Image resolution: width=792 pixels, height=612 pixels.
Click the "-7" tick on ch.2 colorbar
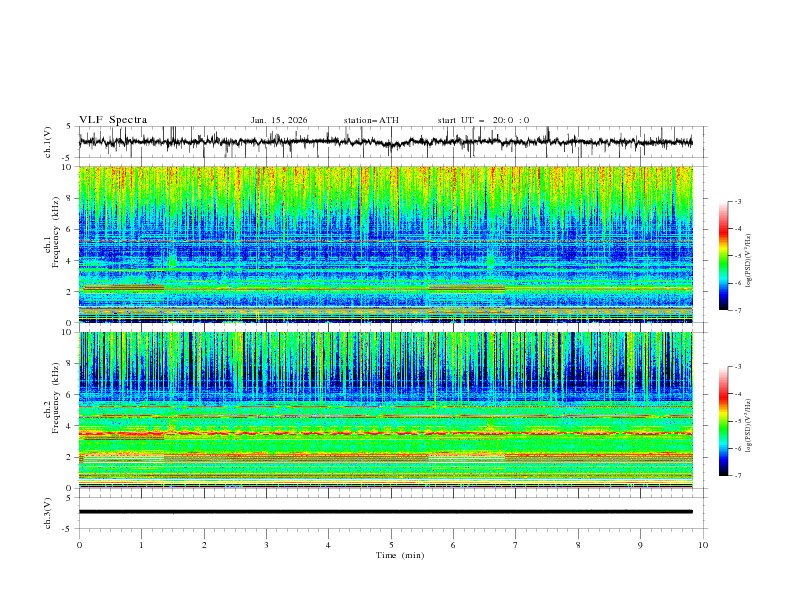tap(738, 476)
